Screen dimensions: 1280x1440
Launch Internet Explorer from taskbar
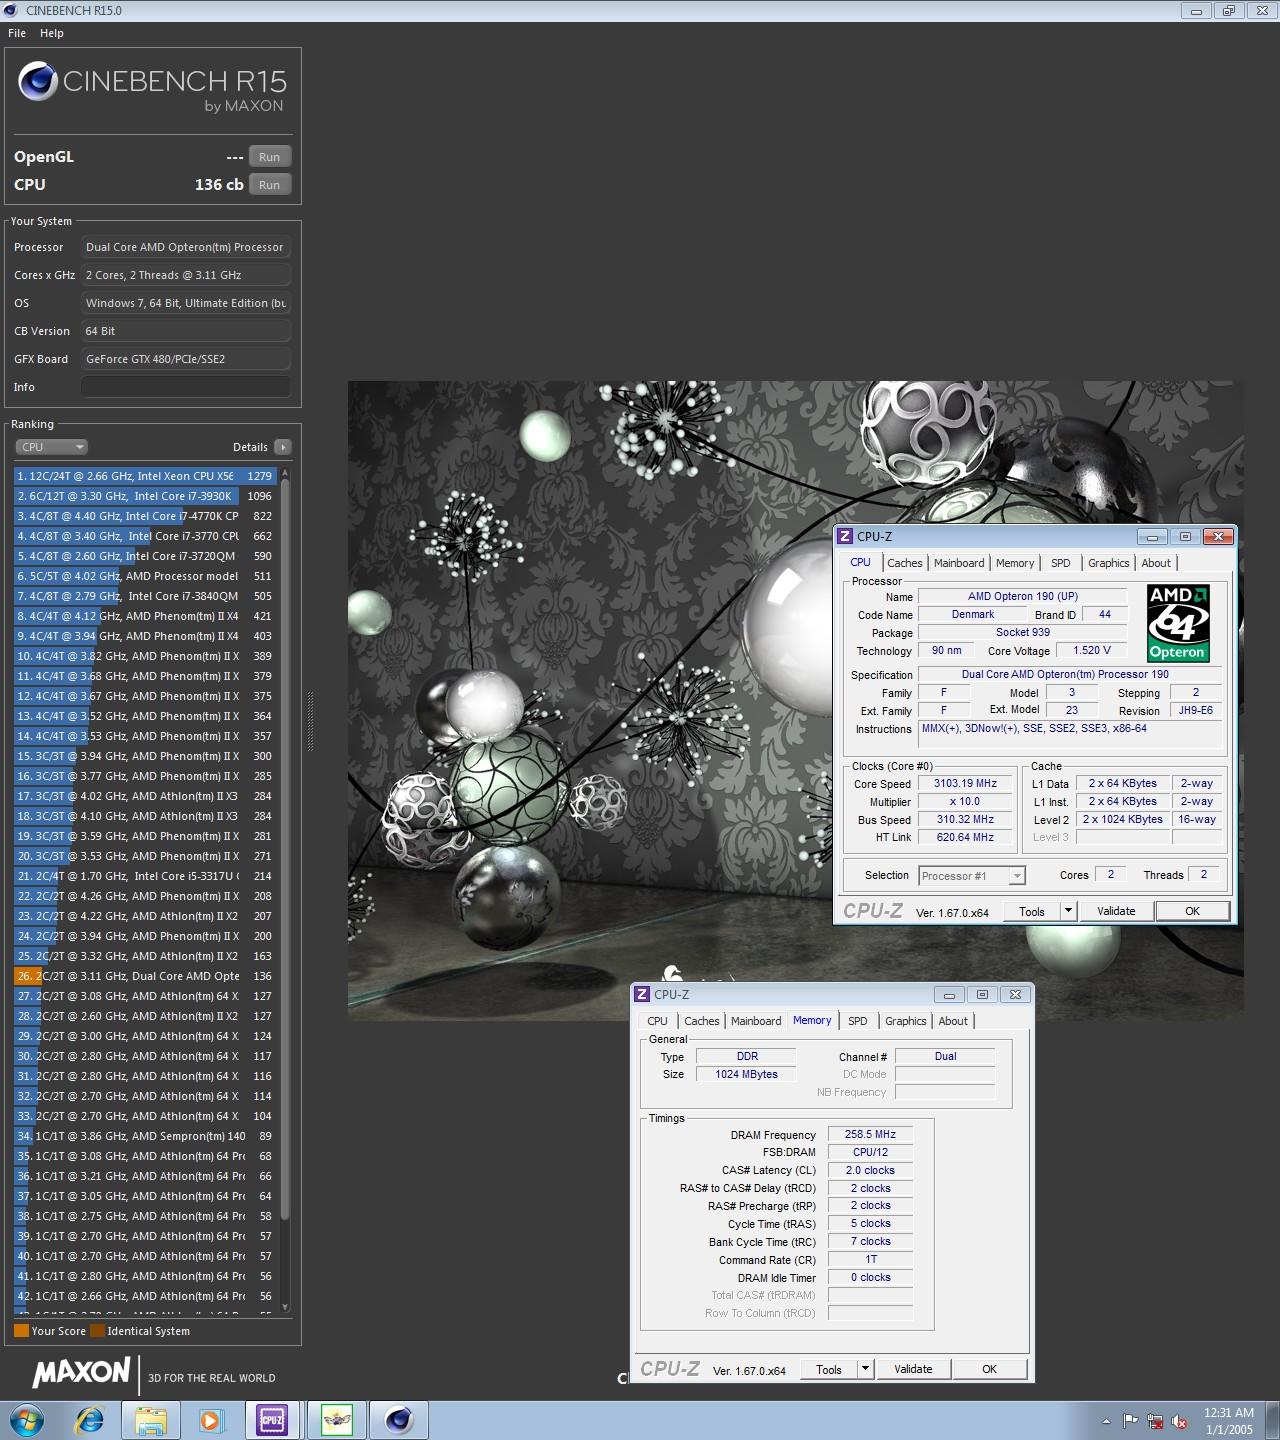(90, 1420)
